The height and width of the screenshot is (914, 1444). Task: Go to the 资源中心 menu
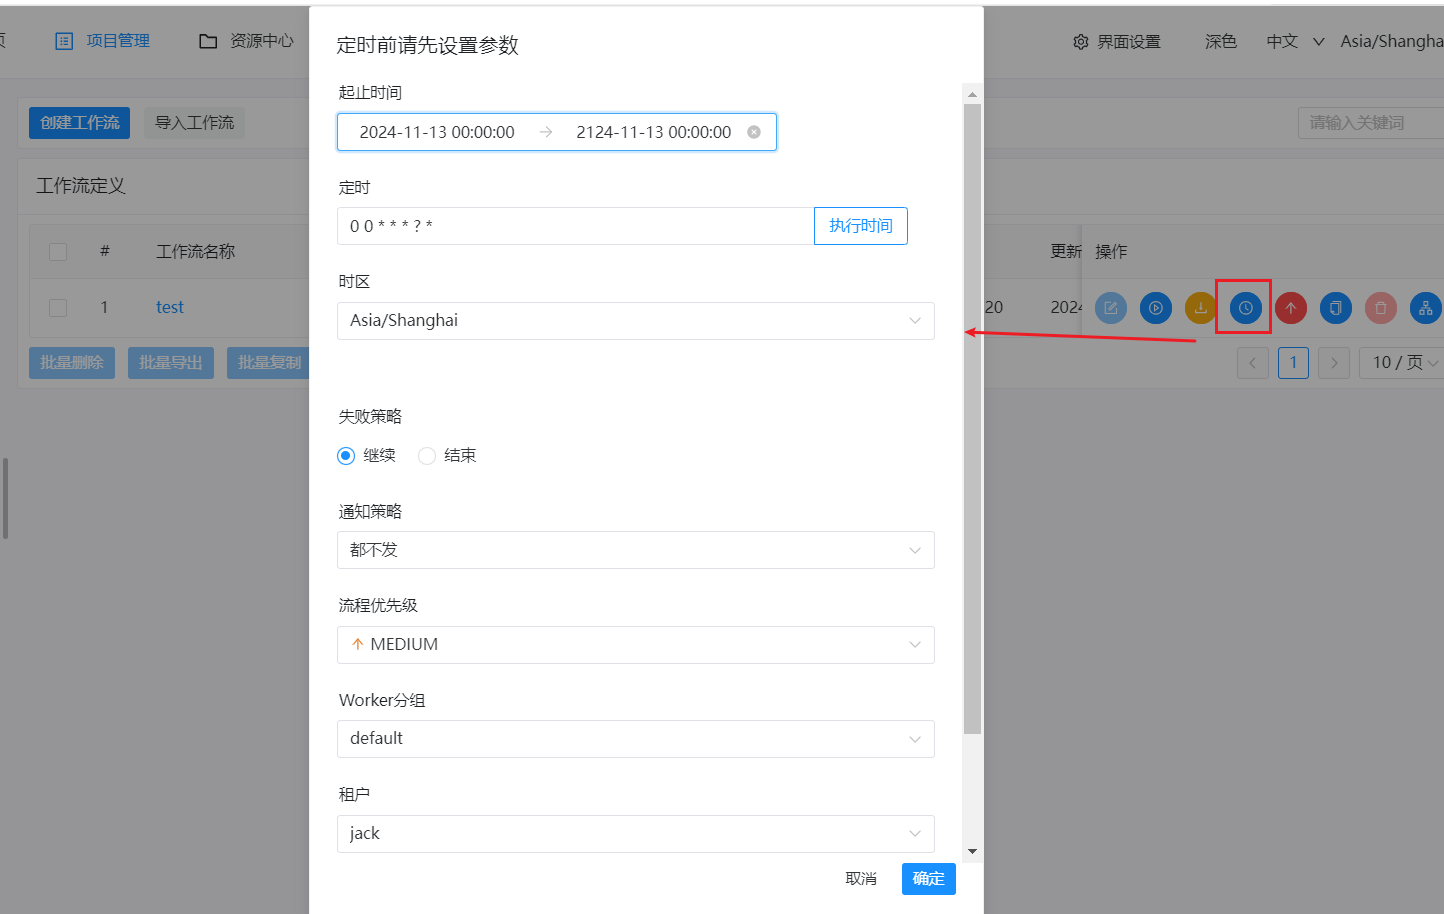point(247,41)
